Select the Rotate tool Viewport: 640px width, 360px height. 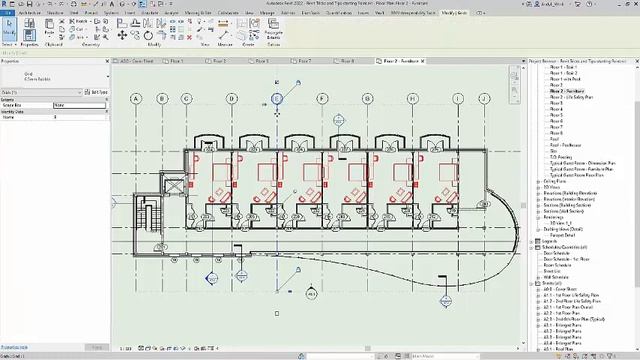tap(148, 36)
